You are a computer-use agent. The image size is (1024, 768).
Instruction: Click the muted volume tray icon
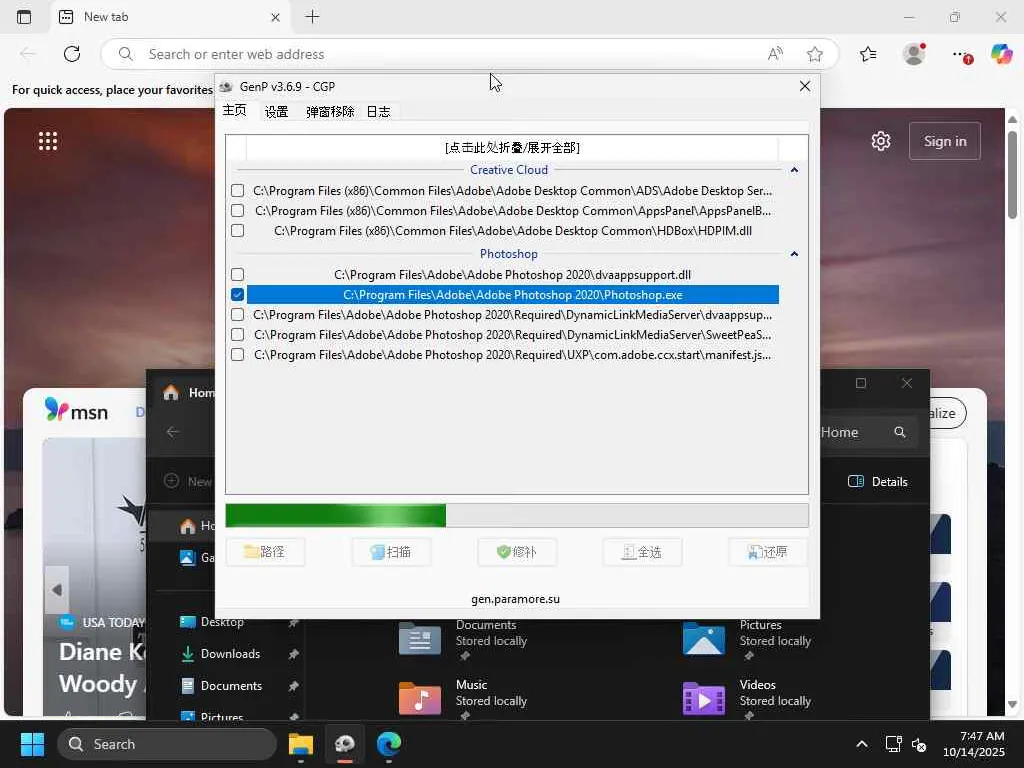click(x=919, y=744)
